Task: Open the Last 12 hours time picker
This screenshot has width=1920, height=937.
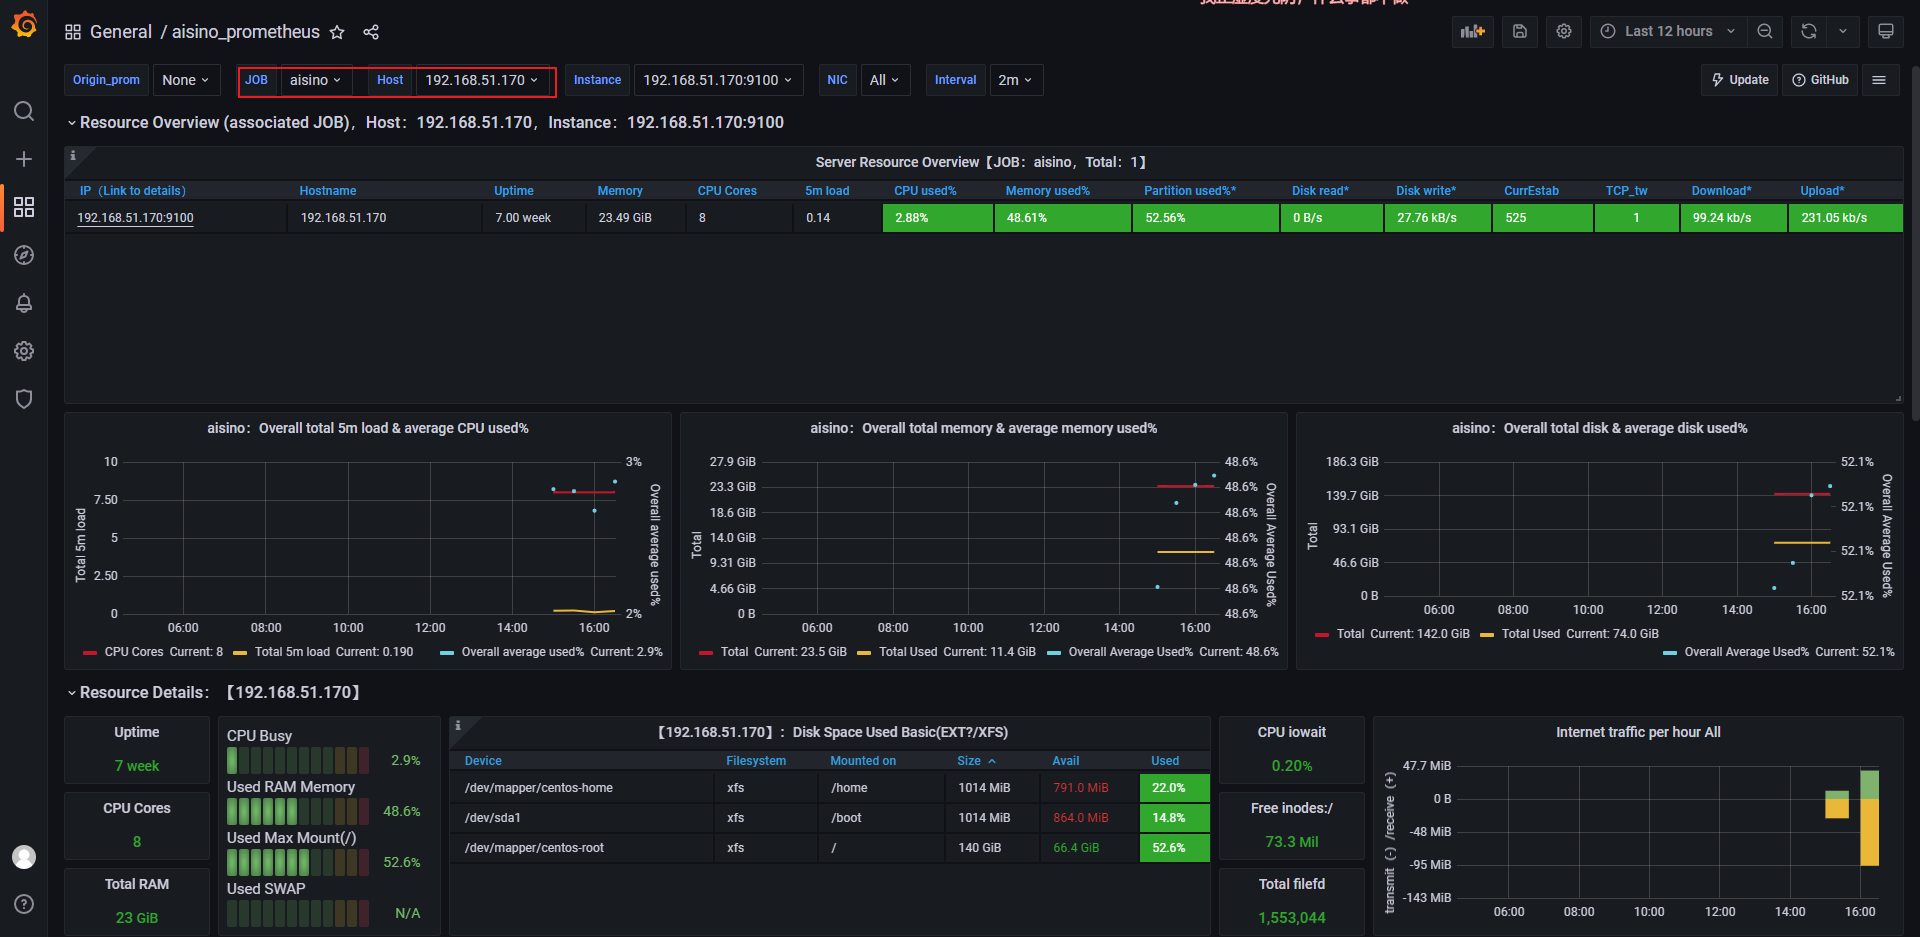Action: click(x=1668, y=31)
